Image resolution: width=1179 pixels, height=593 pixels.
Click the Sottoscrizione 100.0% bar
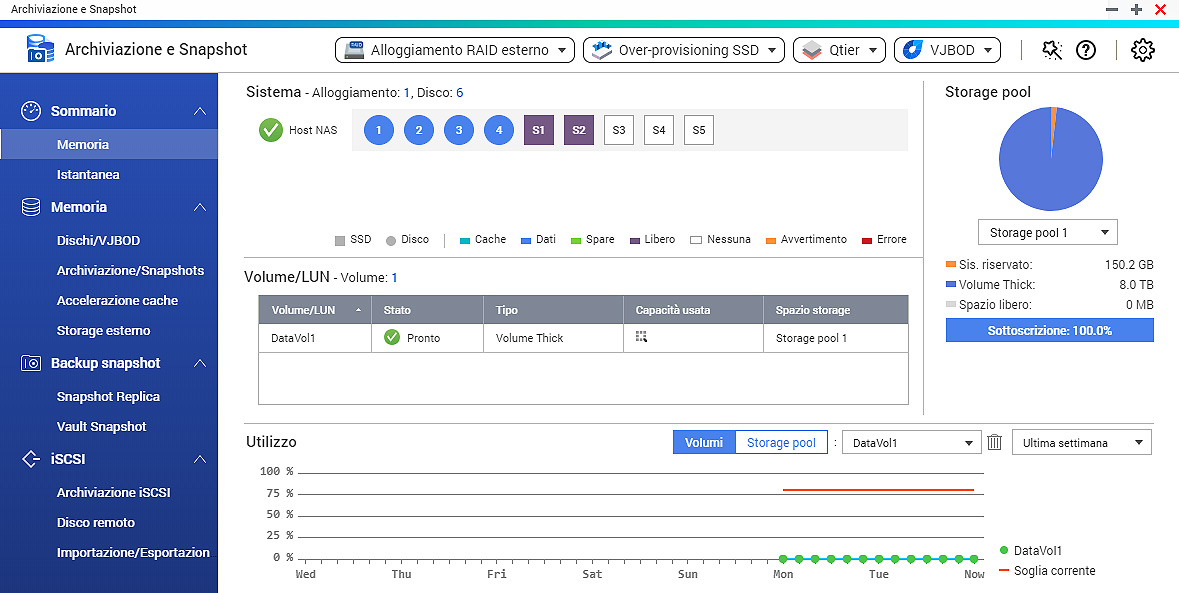(1049, 330)
